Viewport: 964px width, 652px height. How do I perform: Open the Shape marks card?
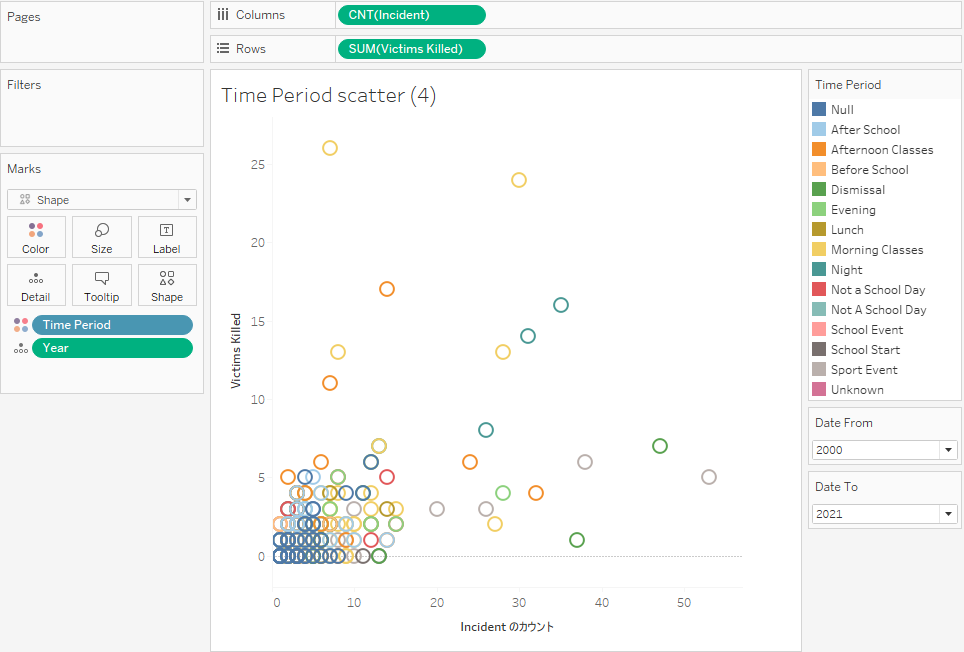click(167, 285)
